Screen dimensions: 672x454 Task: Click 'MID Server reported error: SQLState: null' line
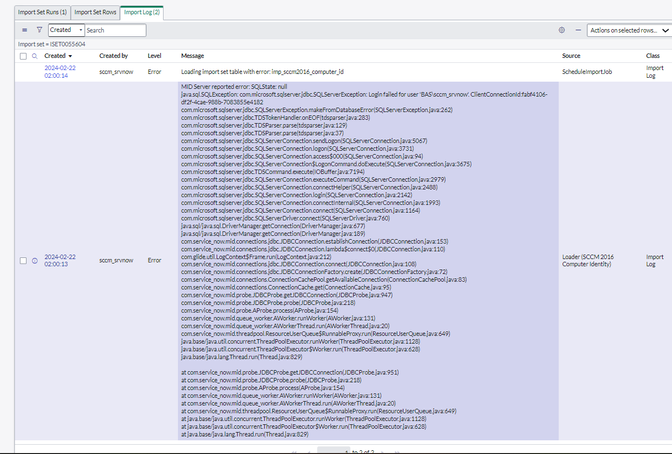(234, 87)
